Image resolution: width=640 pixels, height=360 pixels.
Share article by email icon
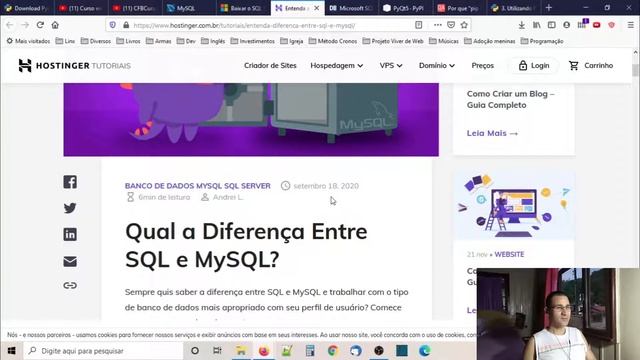[x=70, y=261]
